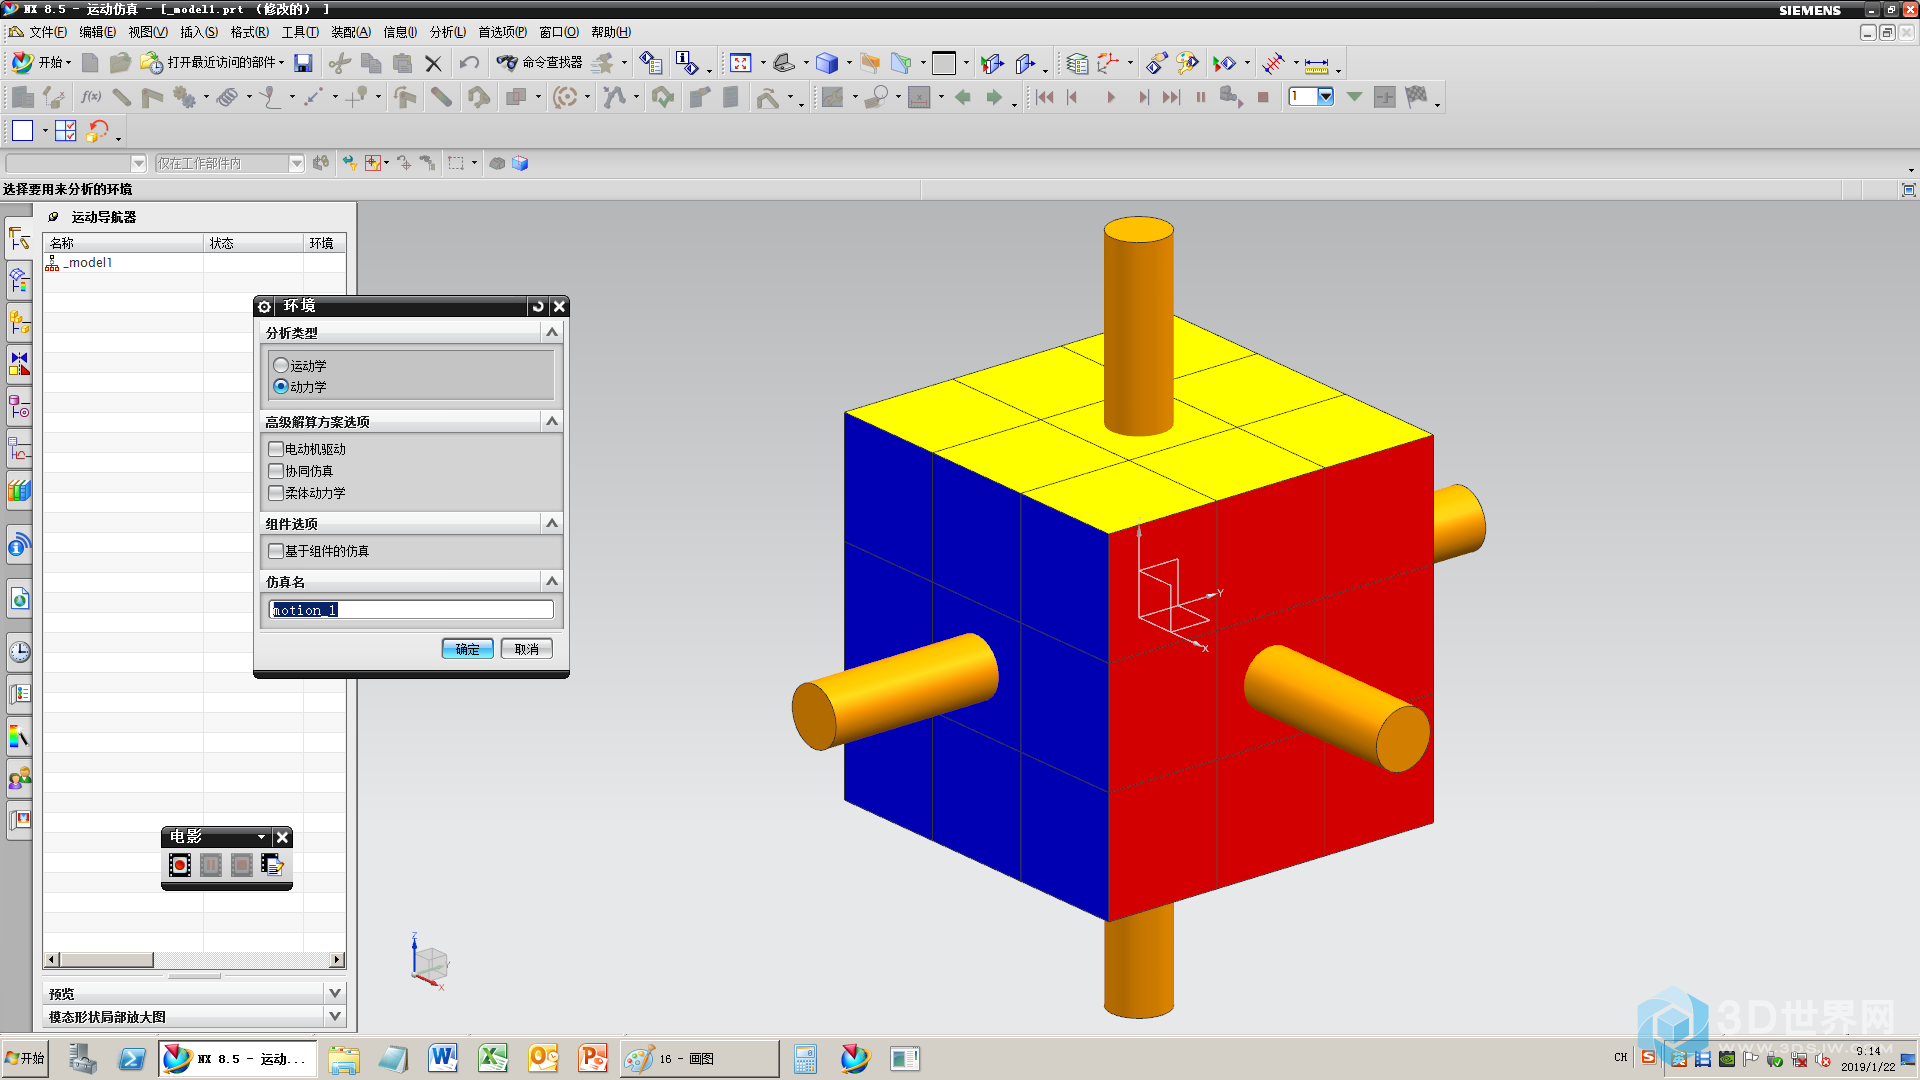Open the 帮助(H) menu
The width and height of the screenshot is (1920, 1080).
click(610, 32)
